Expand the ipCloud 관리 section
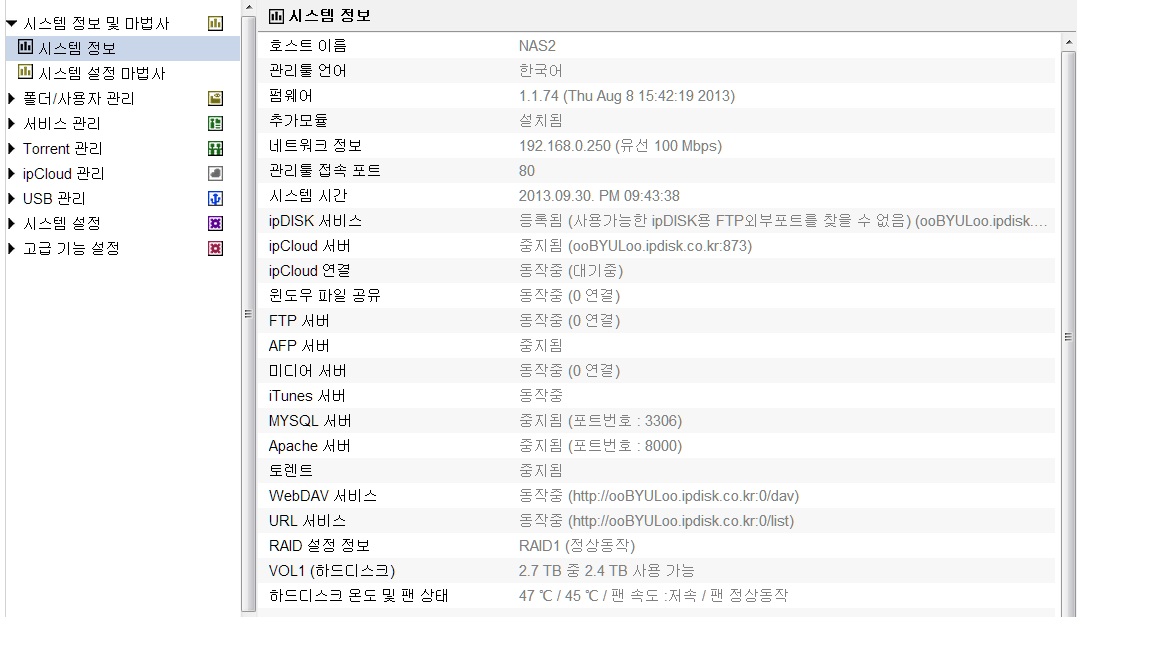This screenshot has height=648, width=1152. [x=11, y=173]
